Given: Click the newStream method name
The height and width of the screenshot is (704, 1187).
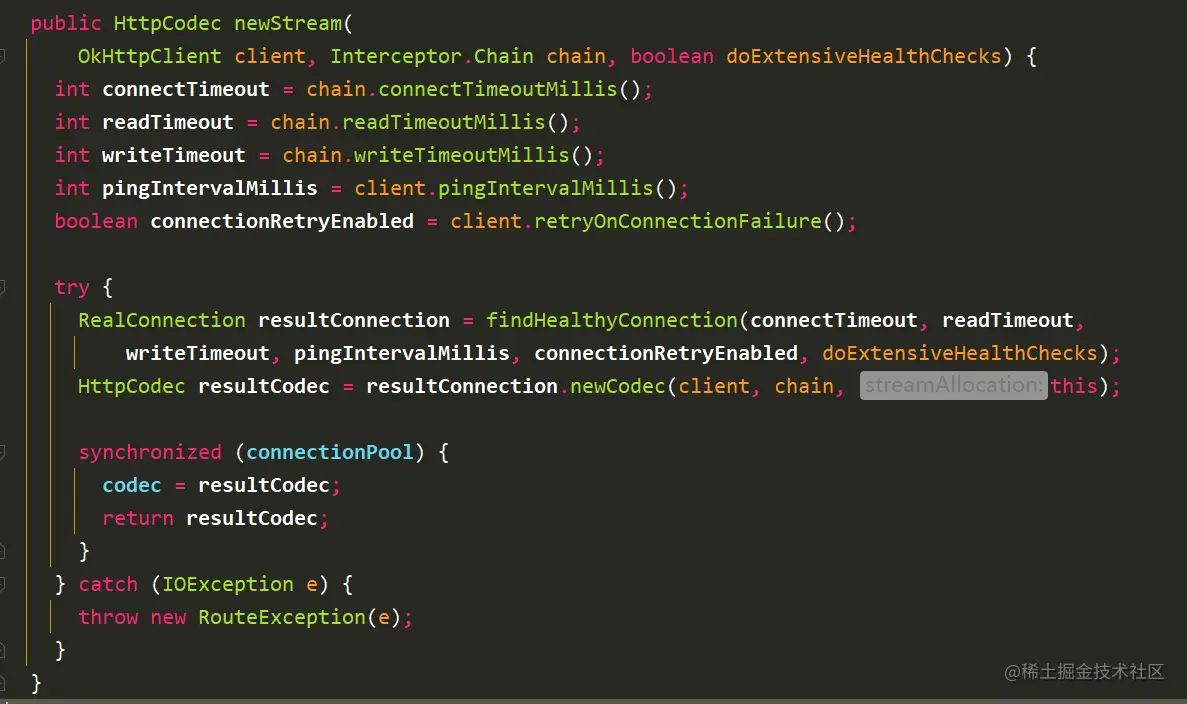Looking at the screenshot, I should pos(288,23).
